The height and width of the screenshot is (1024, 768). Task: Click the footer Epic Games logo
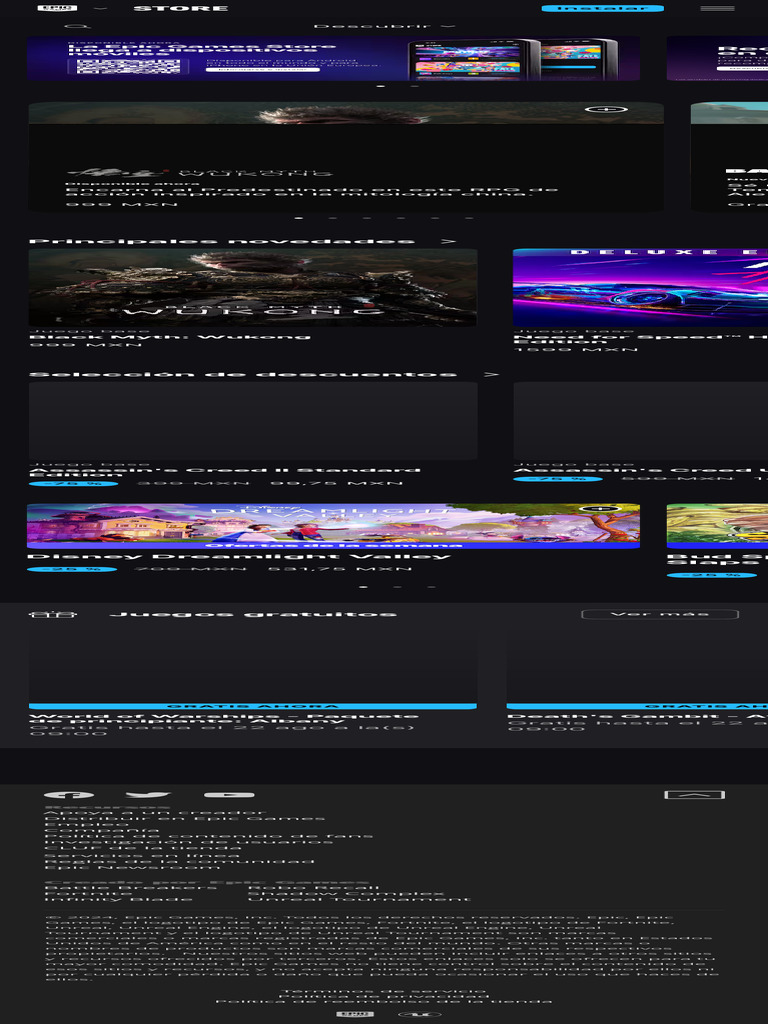tap(355, 1015)
